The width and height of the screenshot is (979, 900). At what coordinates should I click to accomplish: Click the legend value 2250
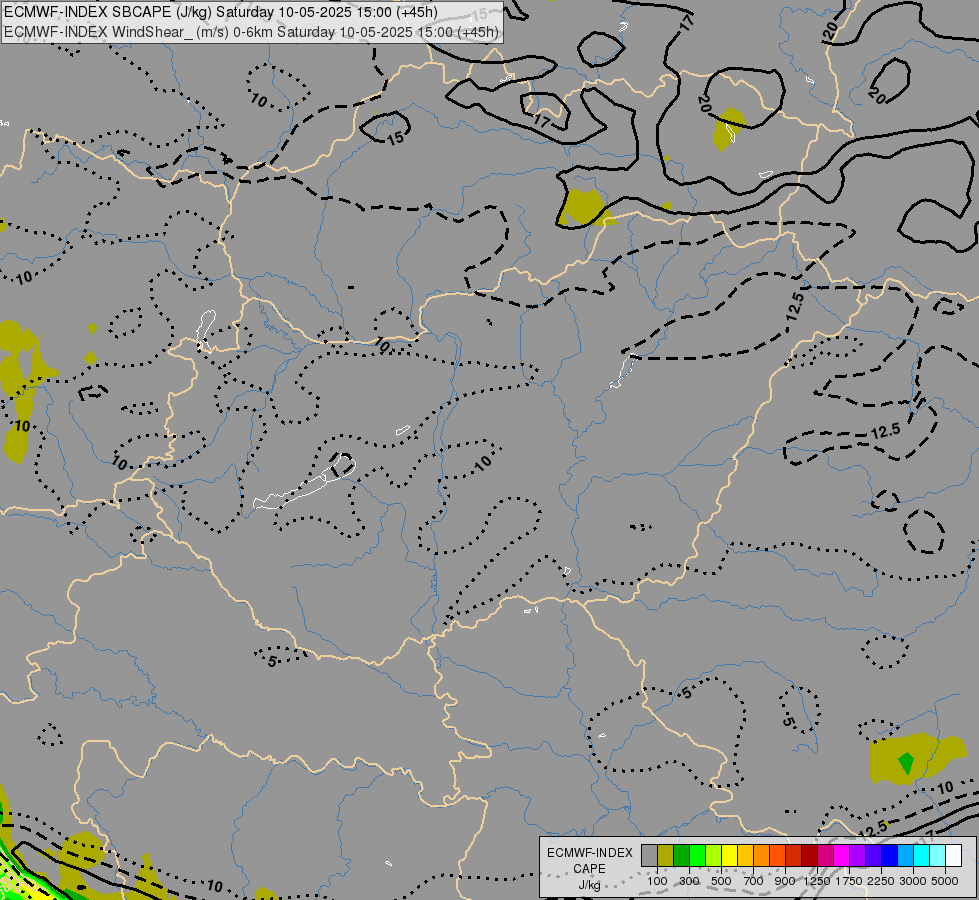point(881,881)
